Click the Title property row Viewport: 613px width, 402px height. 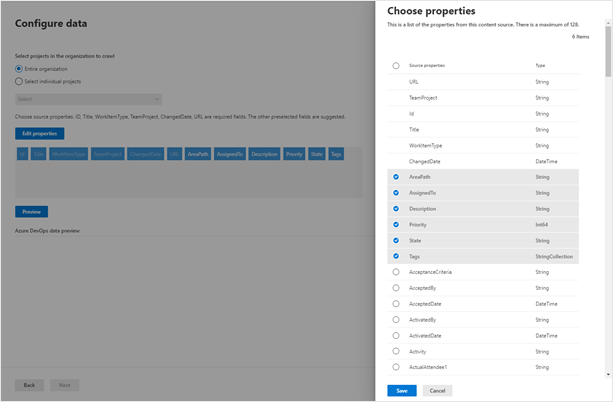click(483, 129)
